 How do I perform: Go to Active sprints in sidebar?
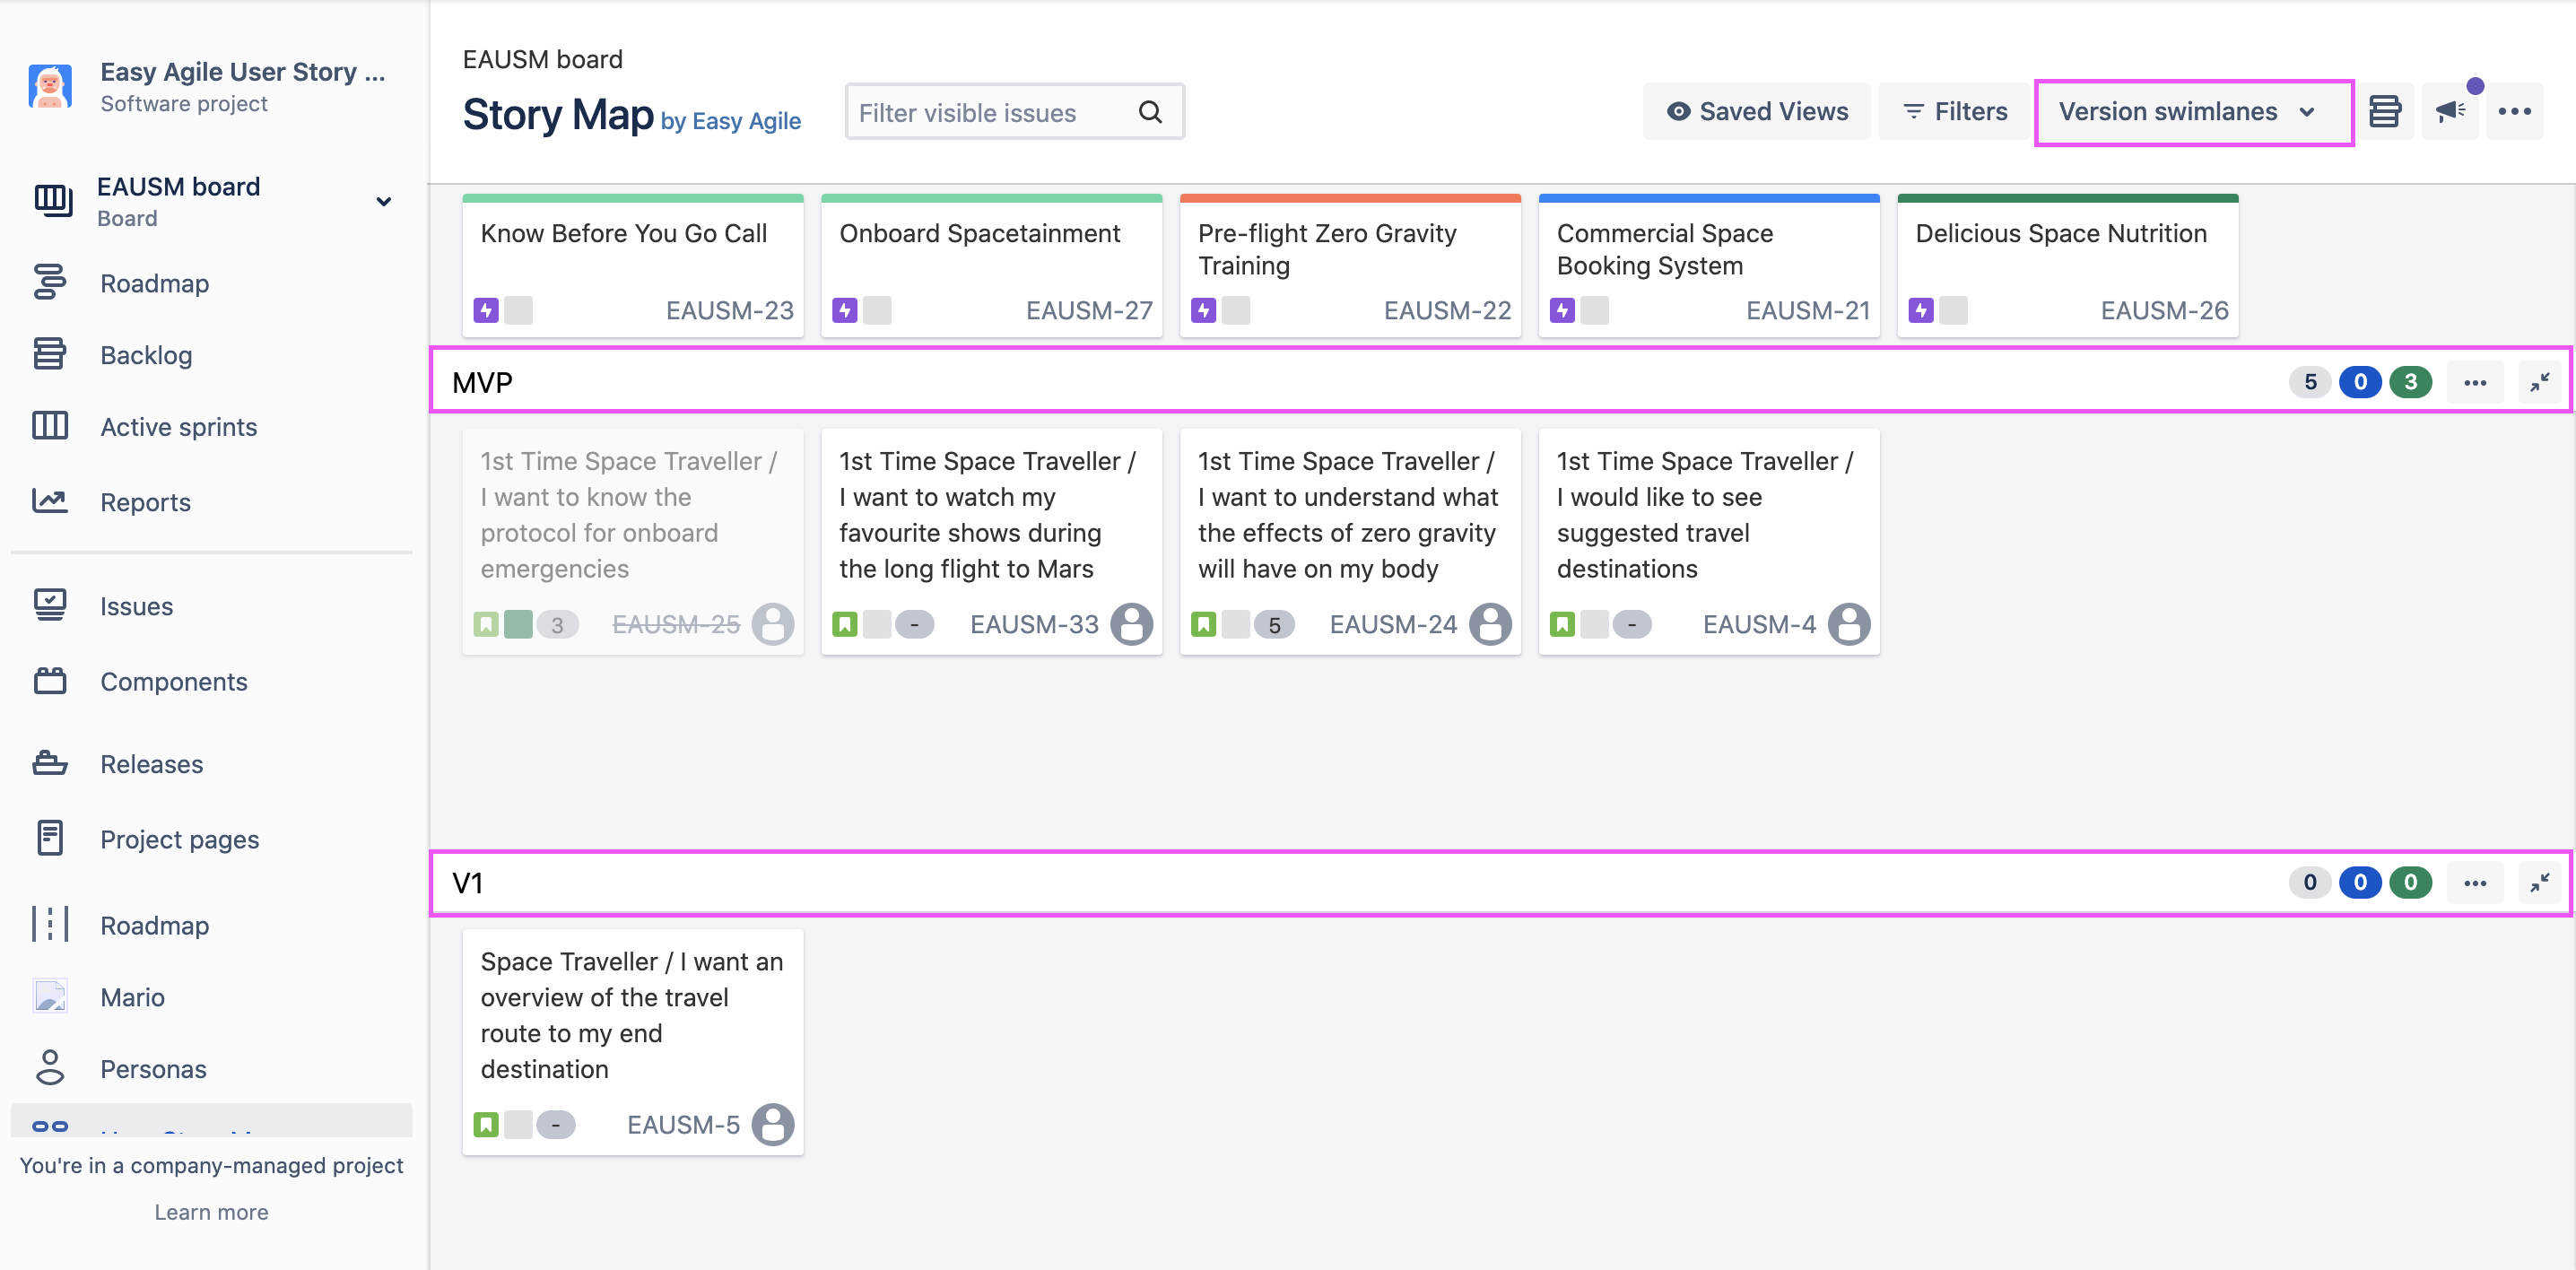(x=178, y=427)
